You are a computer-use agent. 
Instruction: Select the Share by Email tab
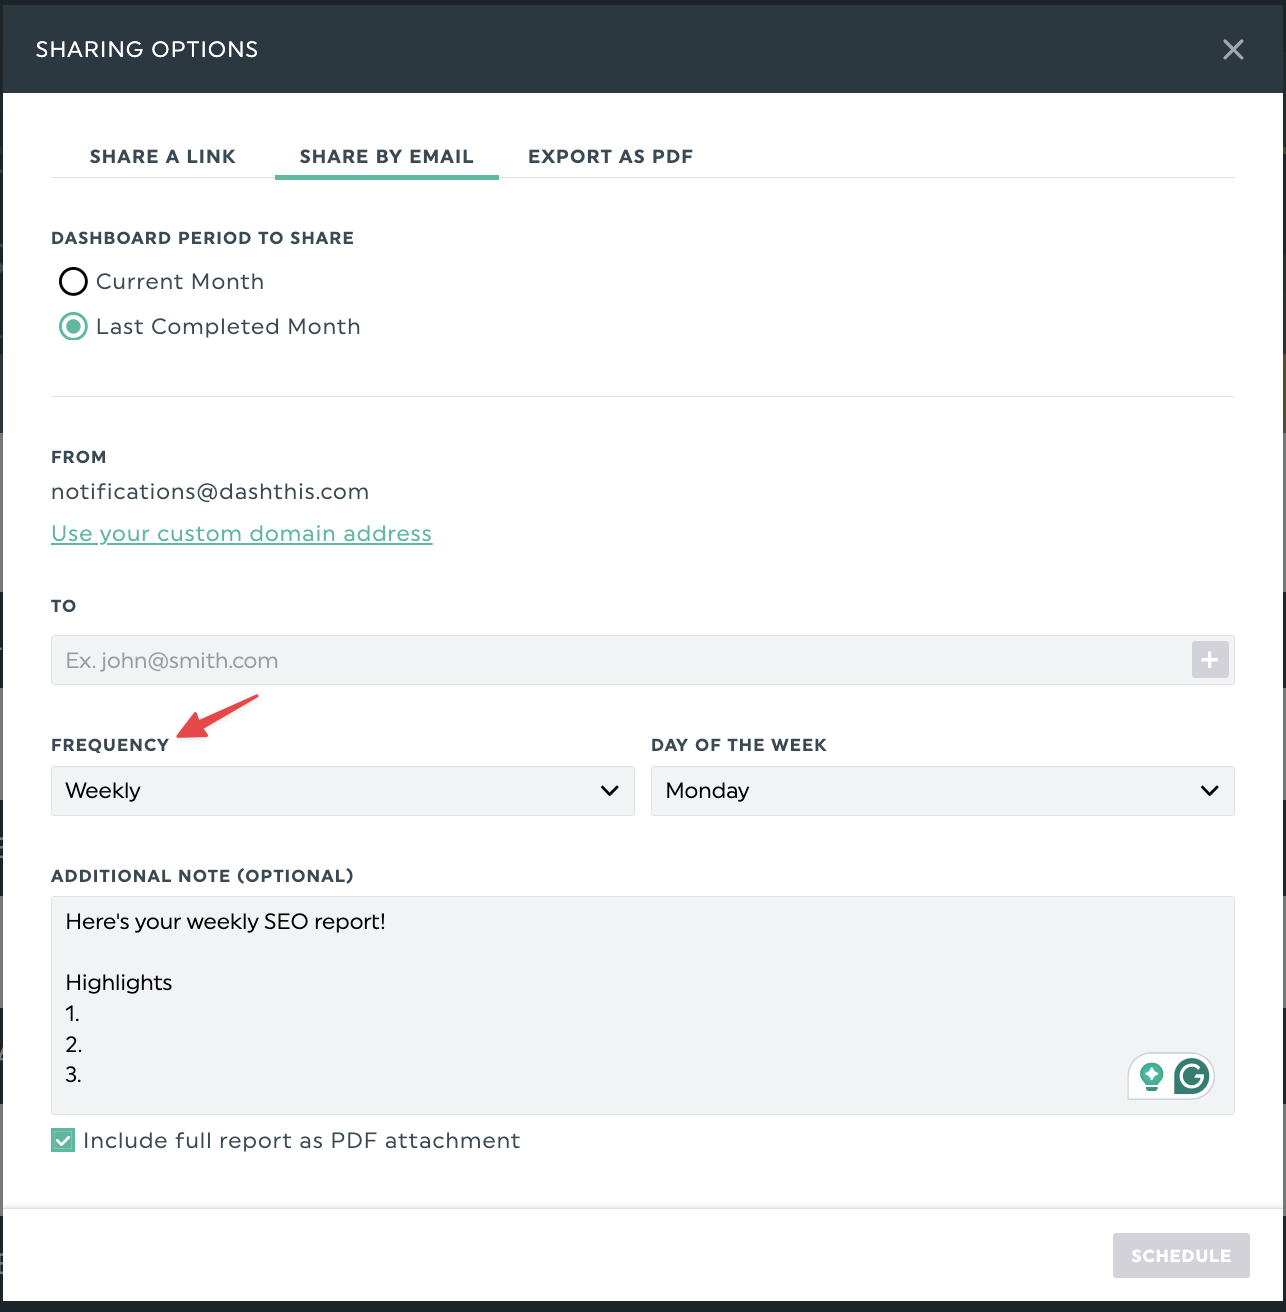387,156
